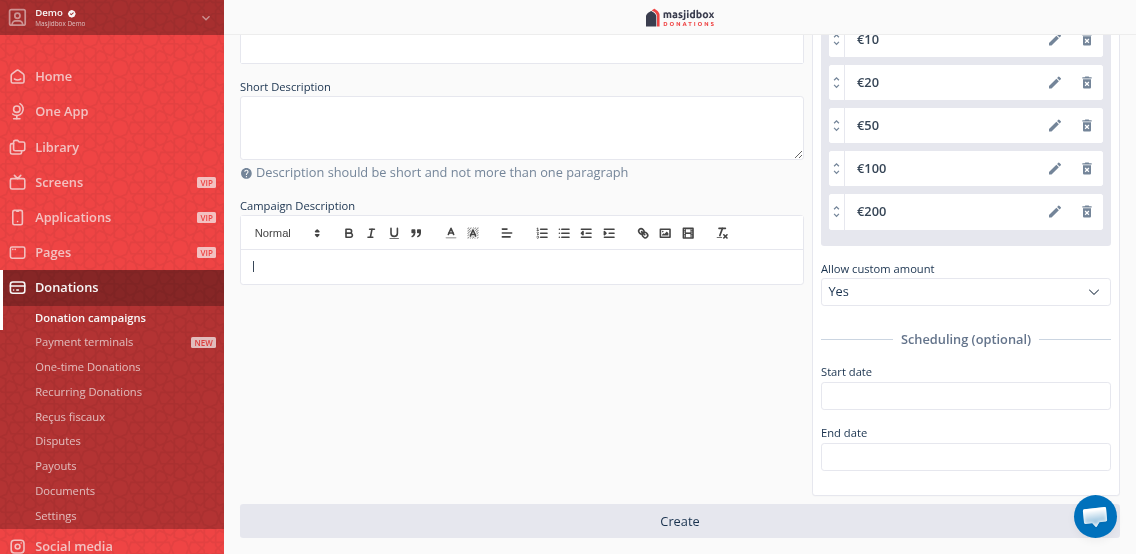Screen dimensions: 1136x554
Task: Toggle bold formatting in campaign editor
Action: pyautogui.click(x=348, y=233)
